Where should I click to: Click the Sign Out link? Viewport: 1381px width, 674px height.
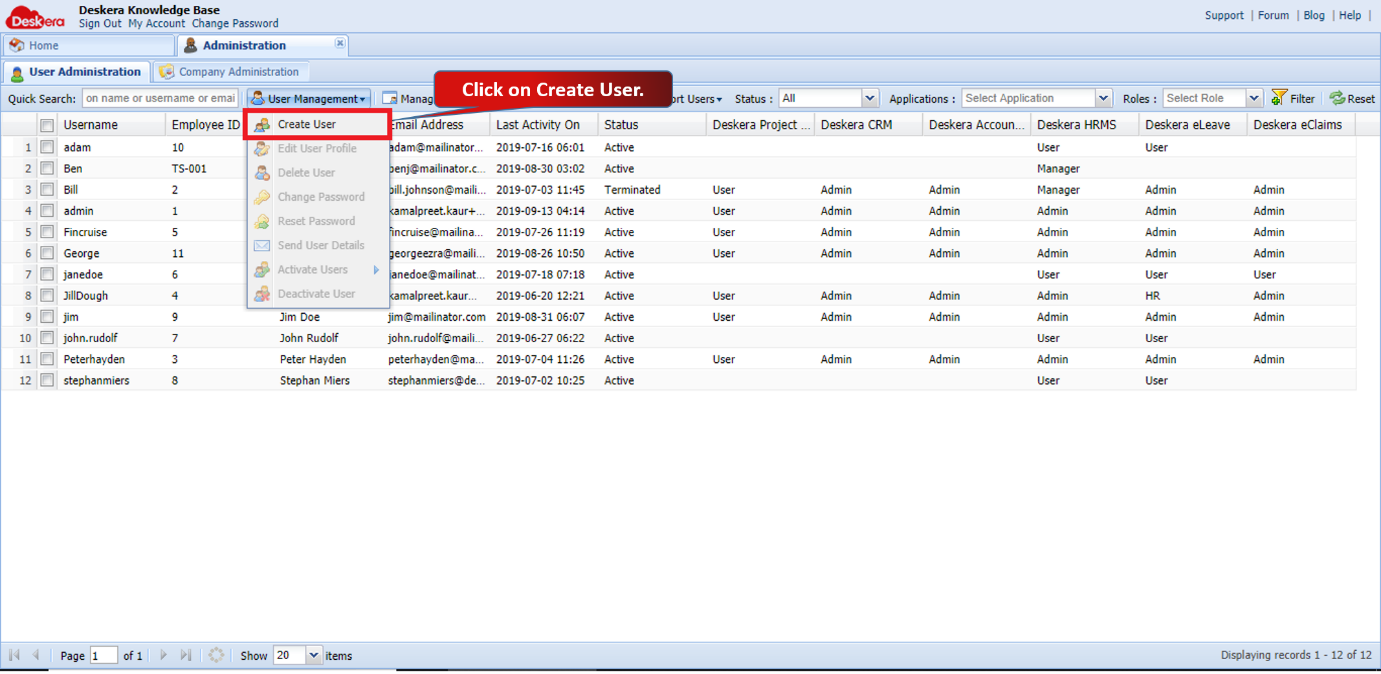pos(100,23)
